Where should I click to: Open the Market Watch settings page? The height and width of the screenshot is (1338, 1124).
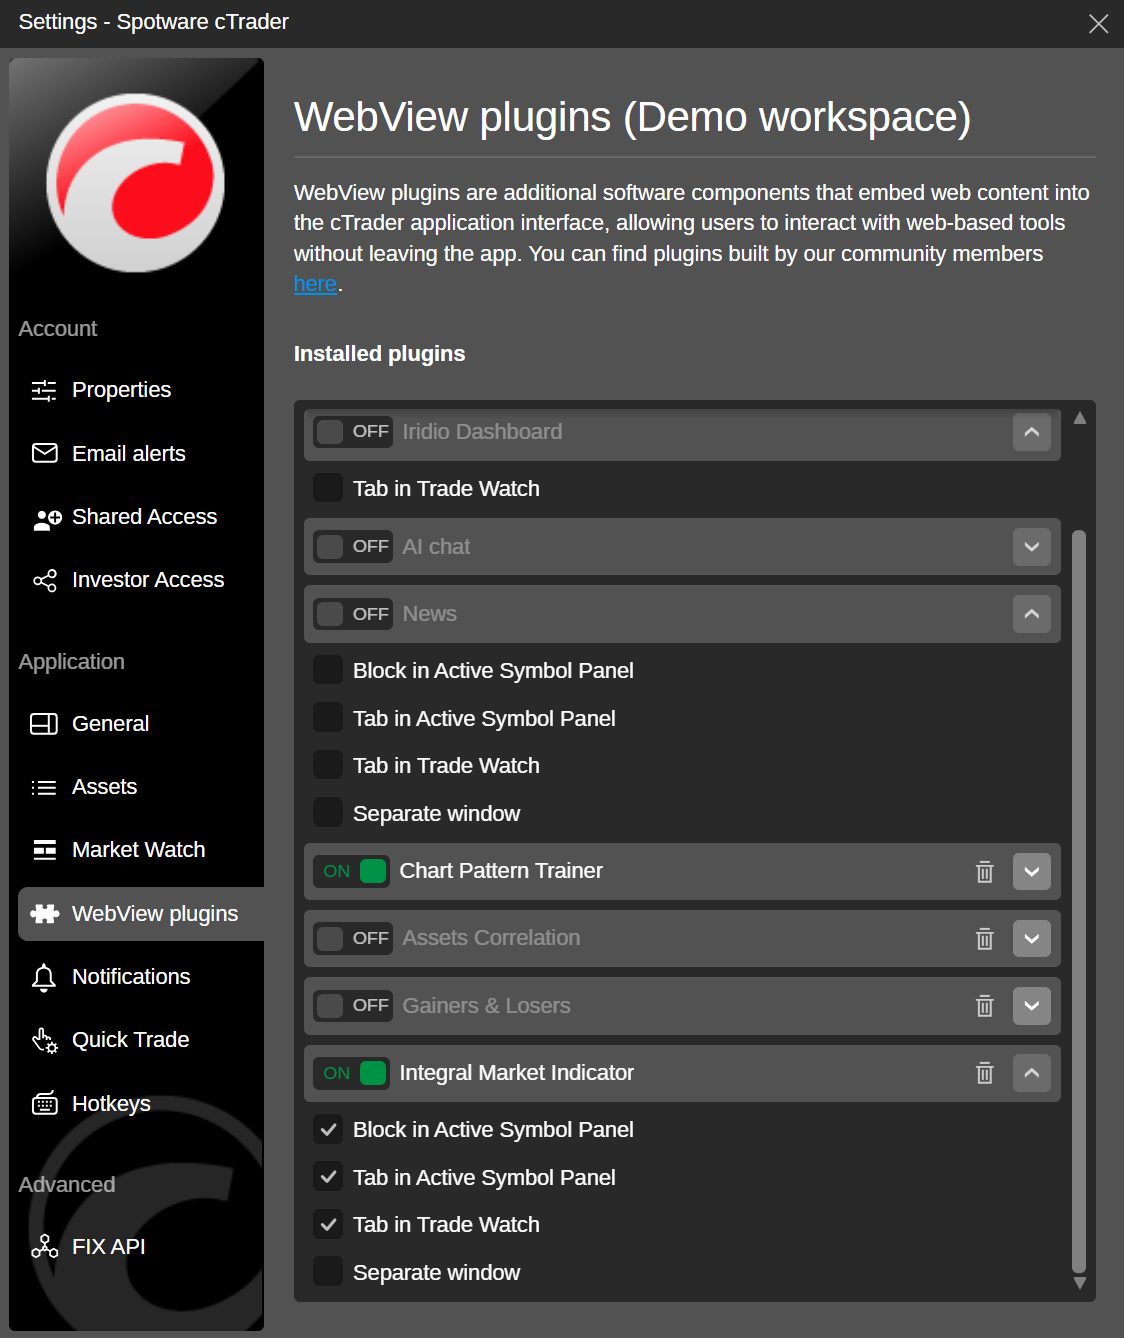pos(138,850)
